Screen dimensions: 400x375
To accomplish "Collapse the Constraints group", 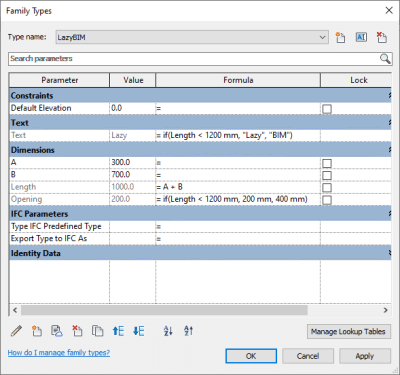I will coord(389,96).
